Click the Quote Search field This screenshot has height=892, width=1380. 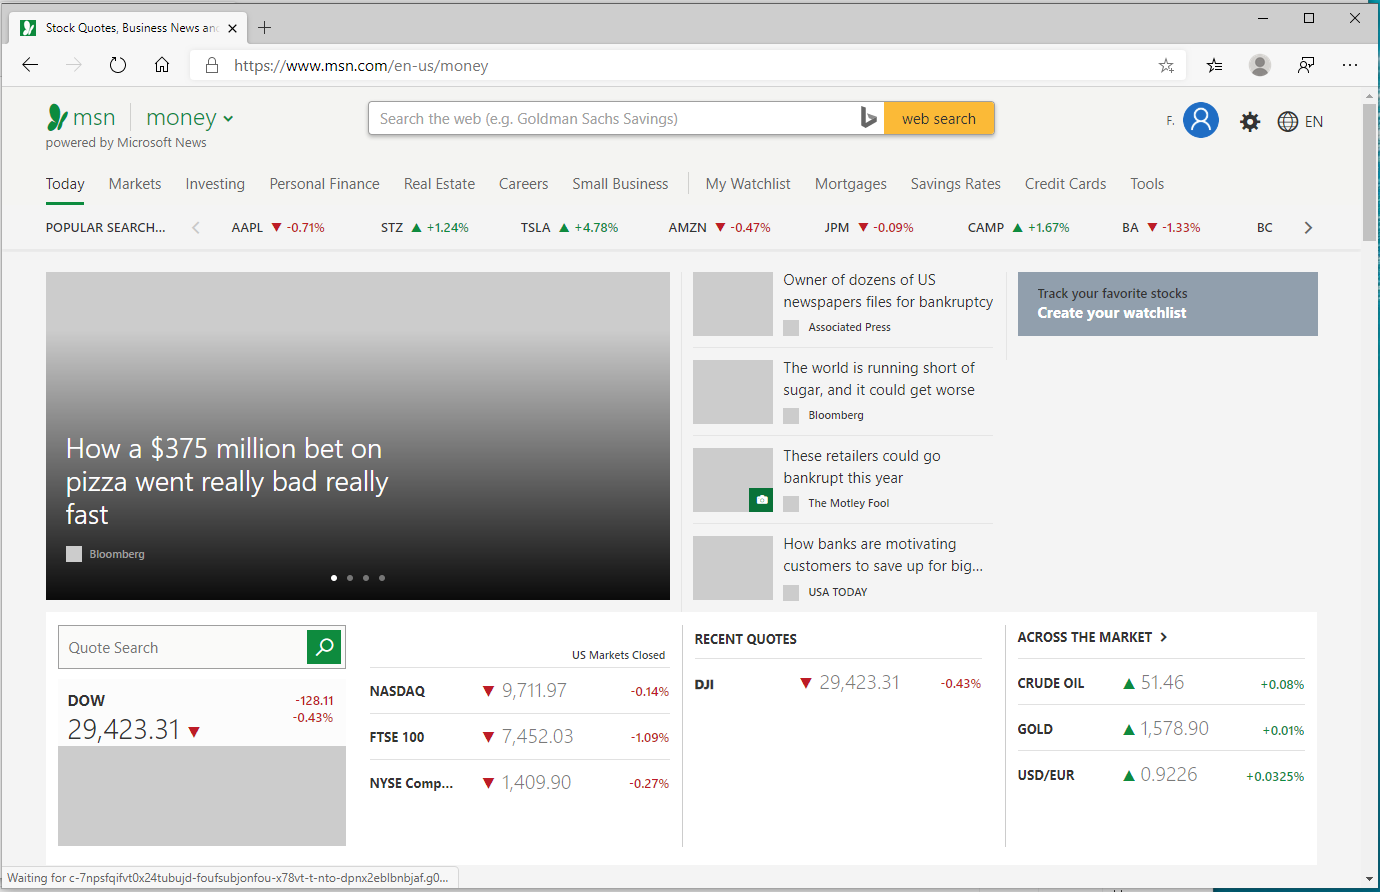[x=183, y=647]
